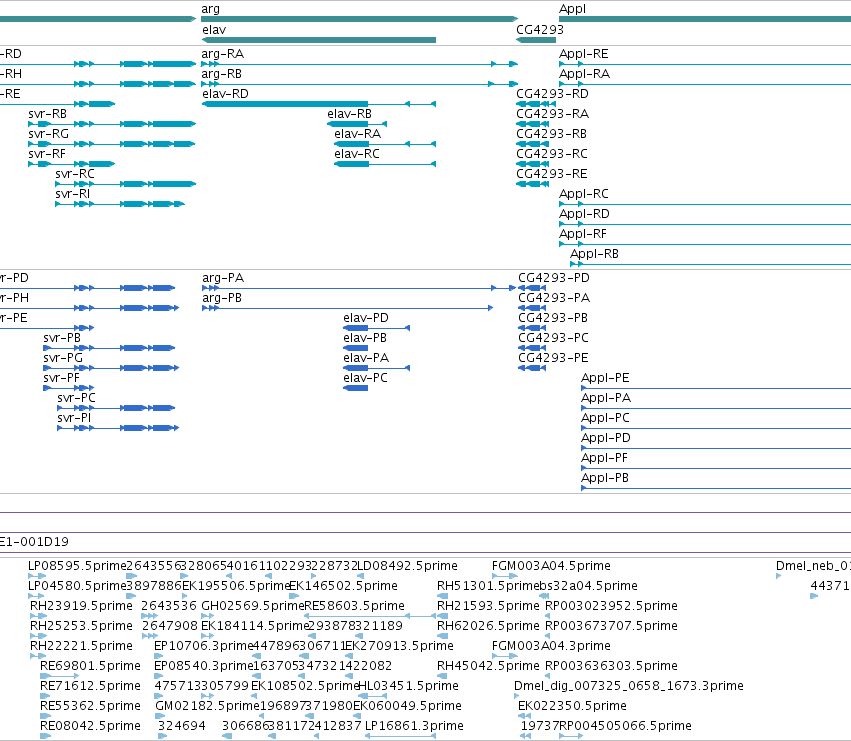The image size is (851, 741).
Task: Click the svr-PB protein label
Action: tap(62, 338)
